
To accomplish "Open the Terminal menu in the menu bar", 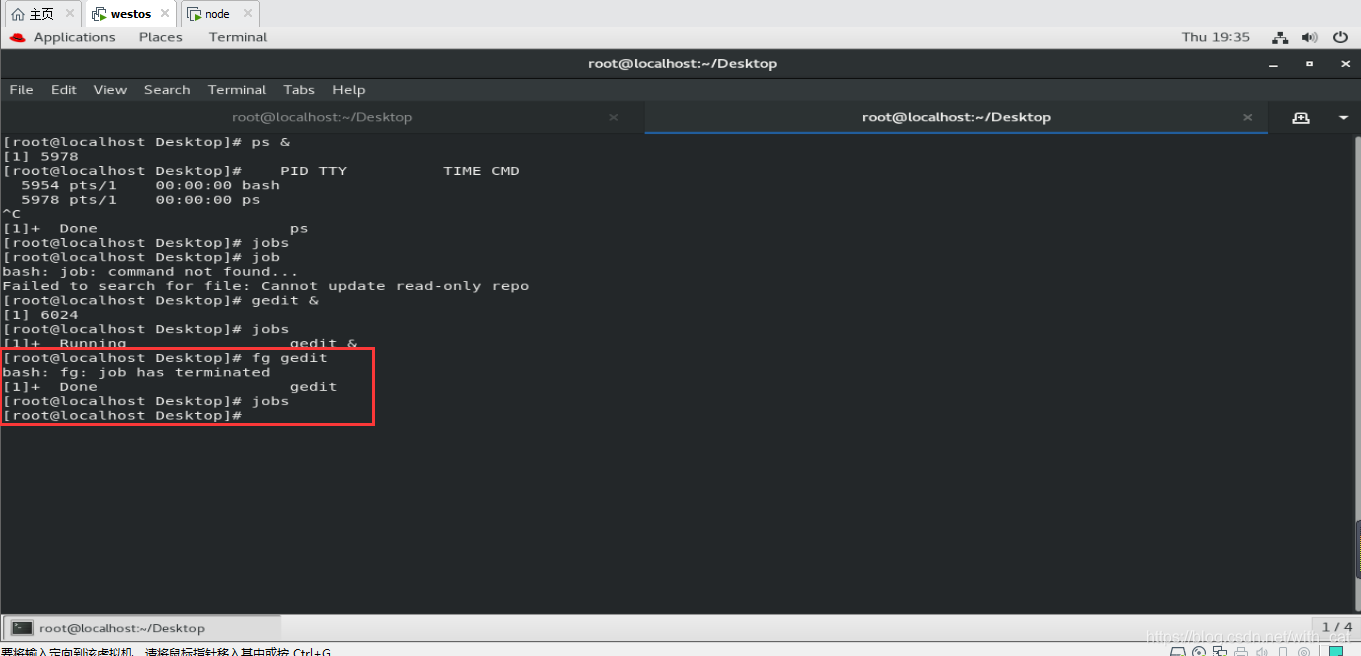I will click(x=237, y=89).
